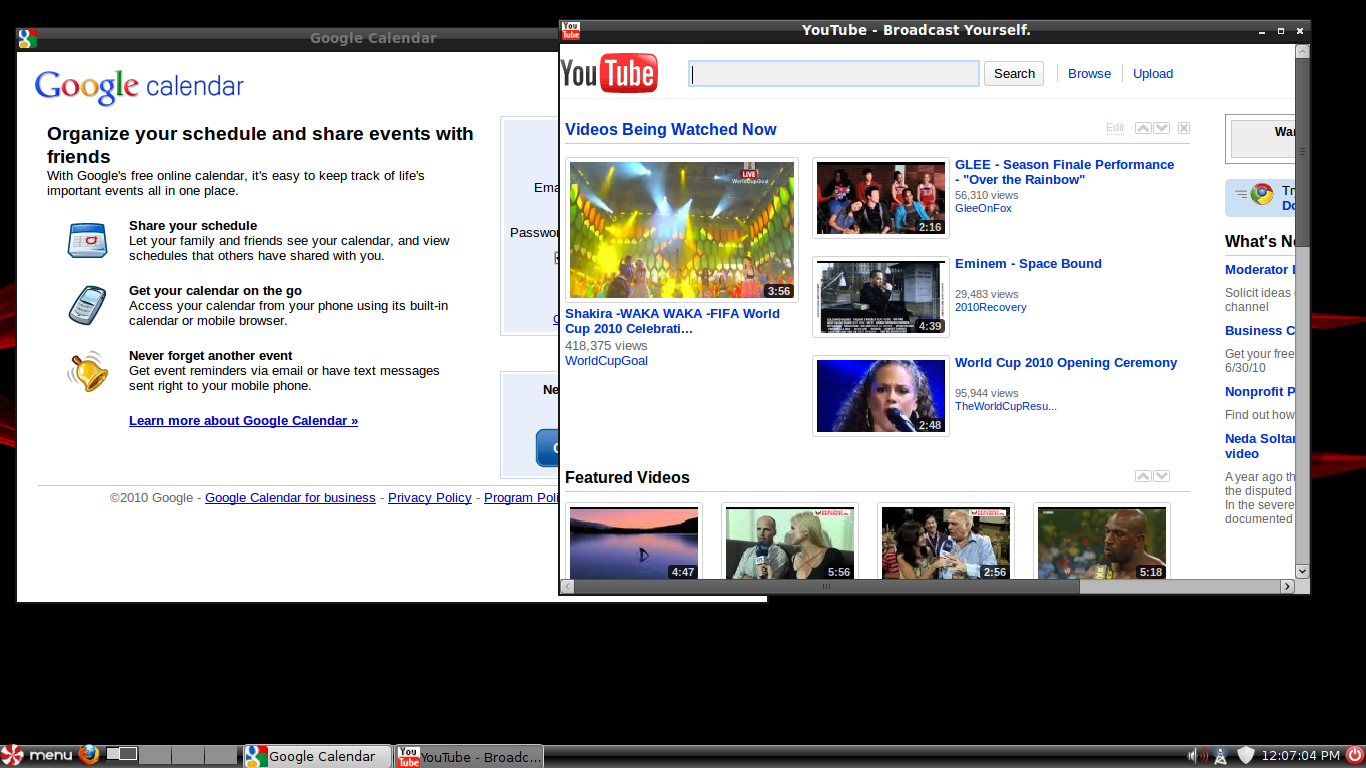Move the Featured Videos module down
Image resolution: width=1366 pixels, height=768 pixels.
click(x=1162, y=476)
